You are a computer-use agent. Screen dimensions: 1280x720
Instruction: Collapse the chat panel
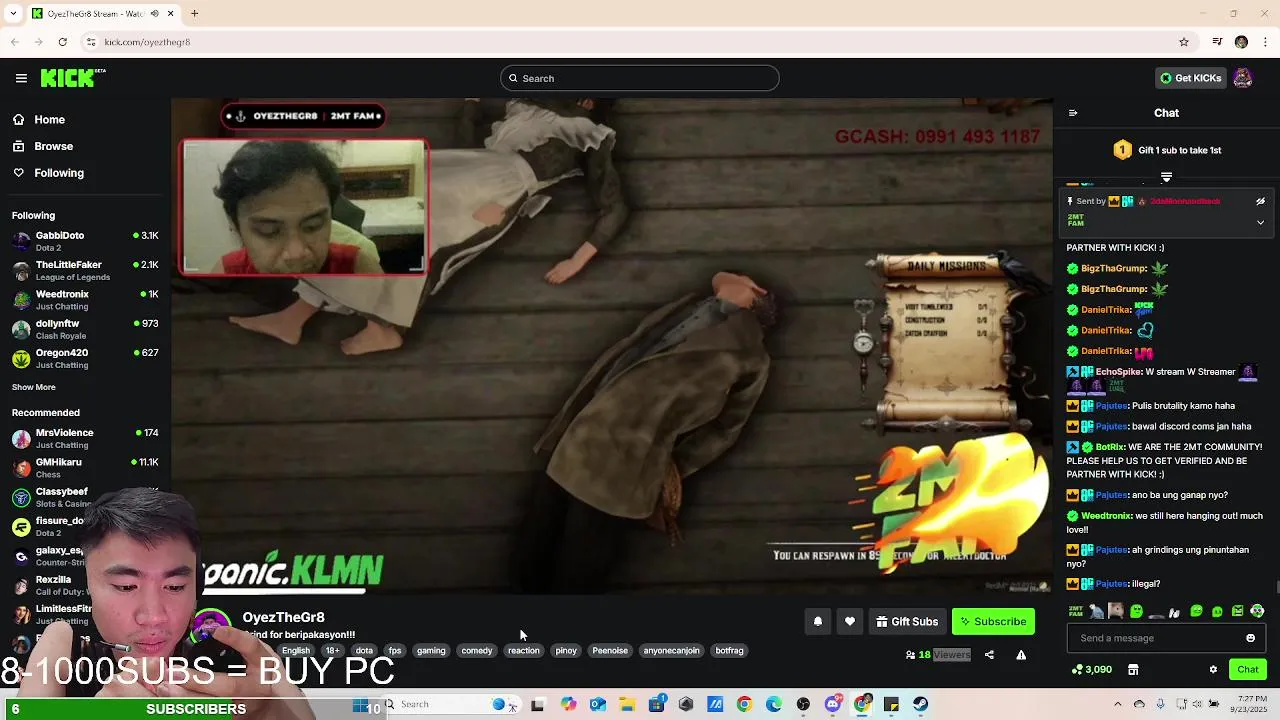[x=1073, y=113]
